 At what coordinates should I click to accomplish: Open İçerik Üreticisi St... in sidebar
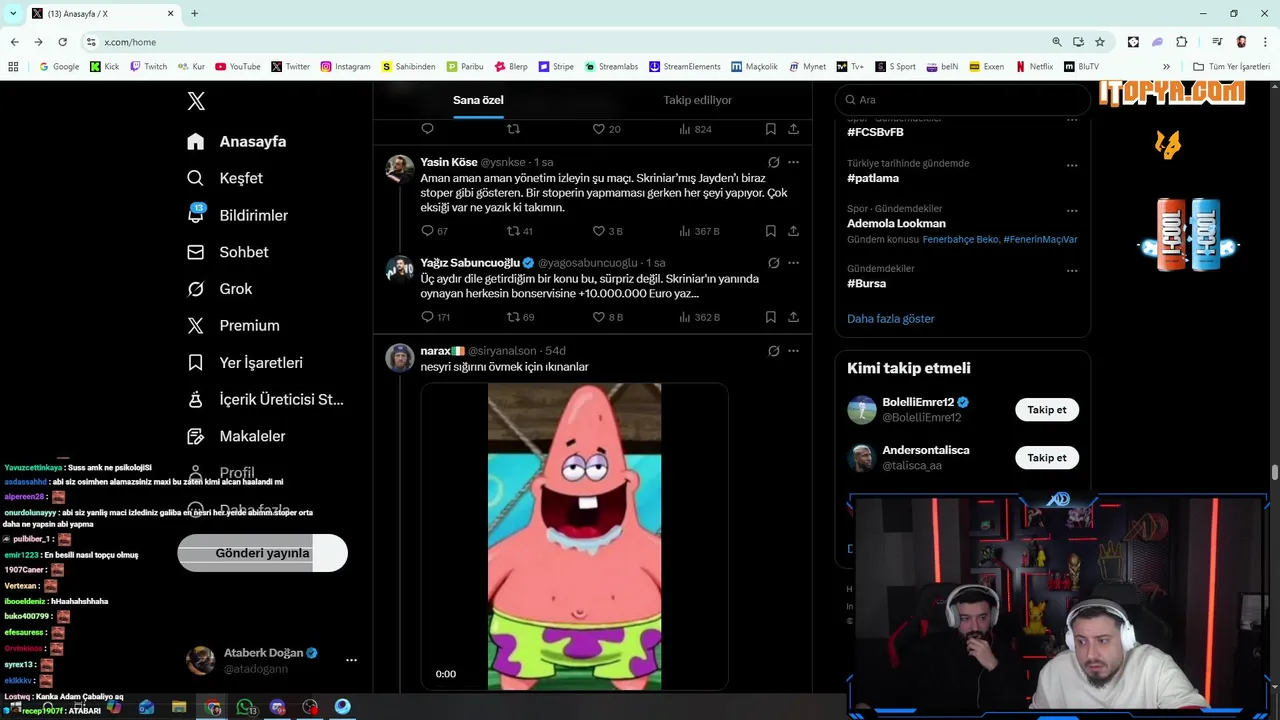[x=266, y=399]
